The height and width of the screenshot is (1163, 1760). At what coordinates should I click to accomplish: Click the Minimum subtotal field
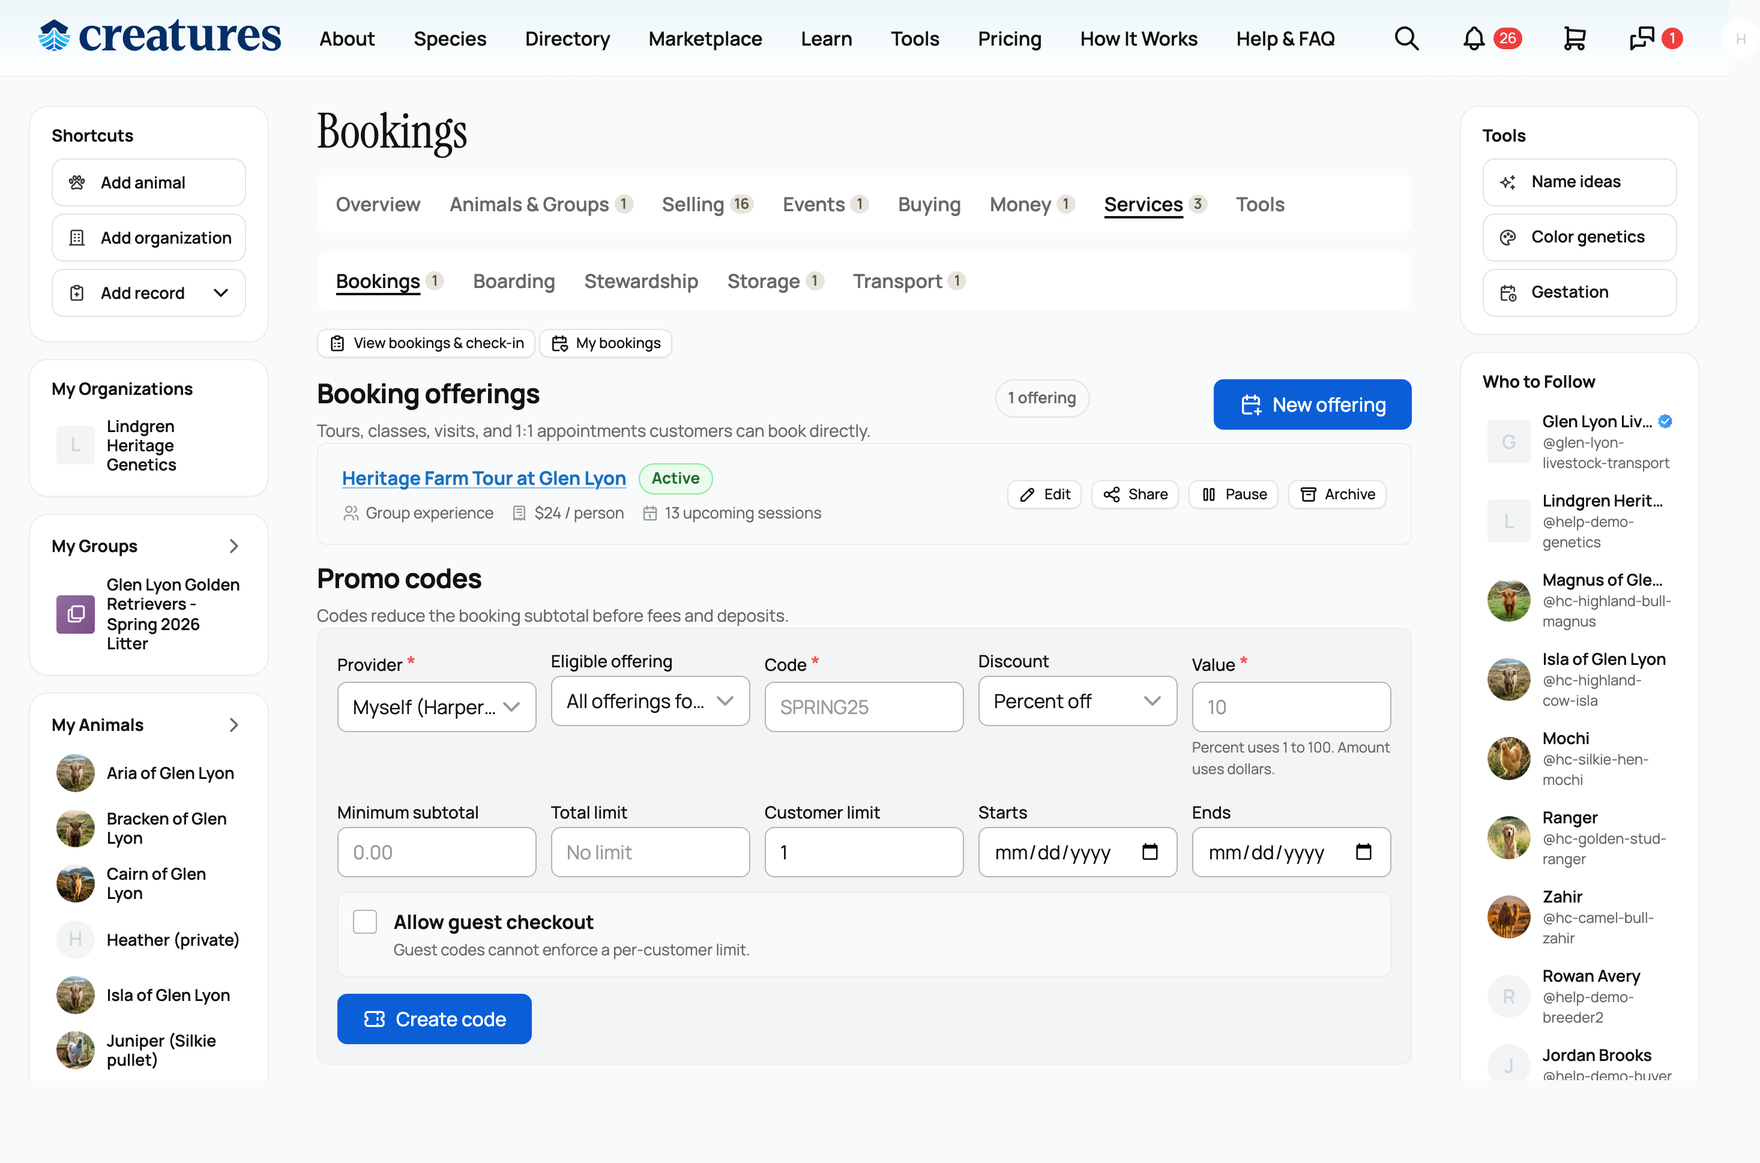[436, 852]
